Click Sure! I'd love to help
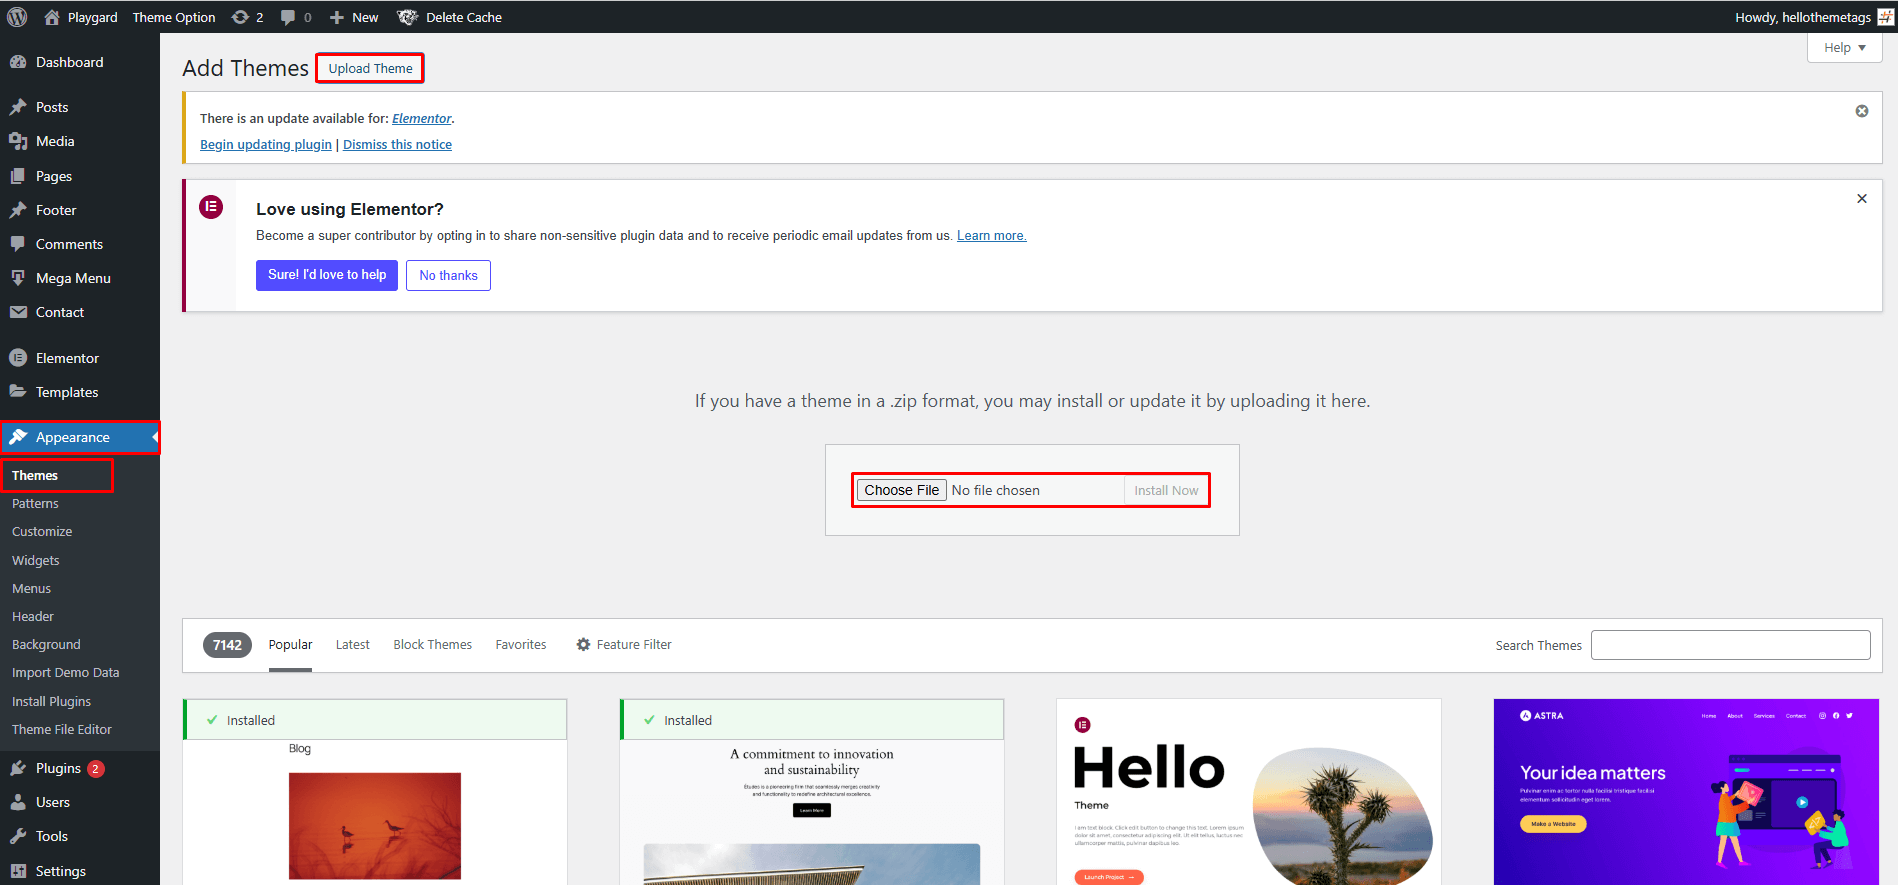This screenshot has width=1898, height=885. 327,275
